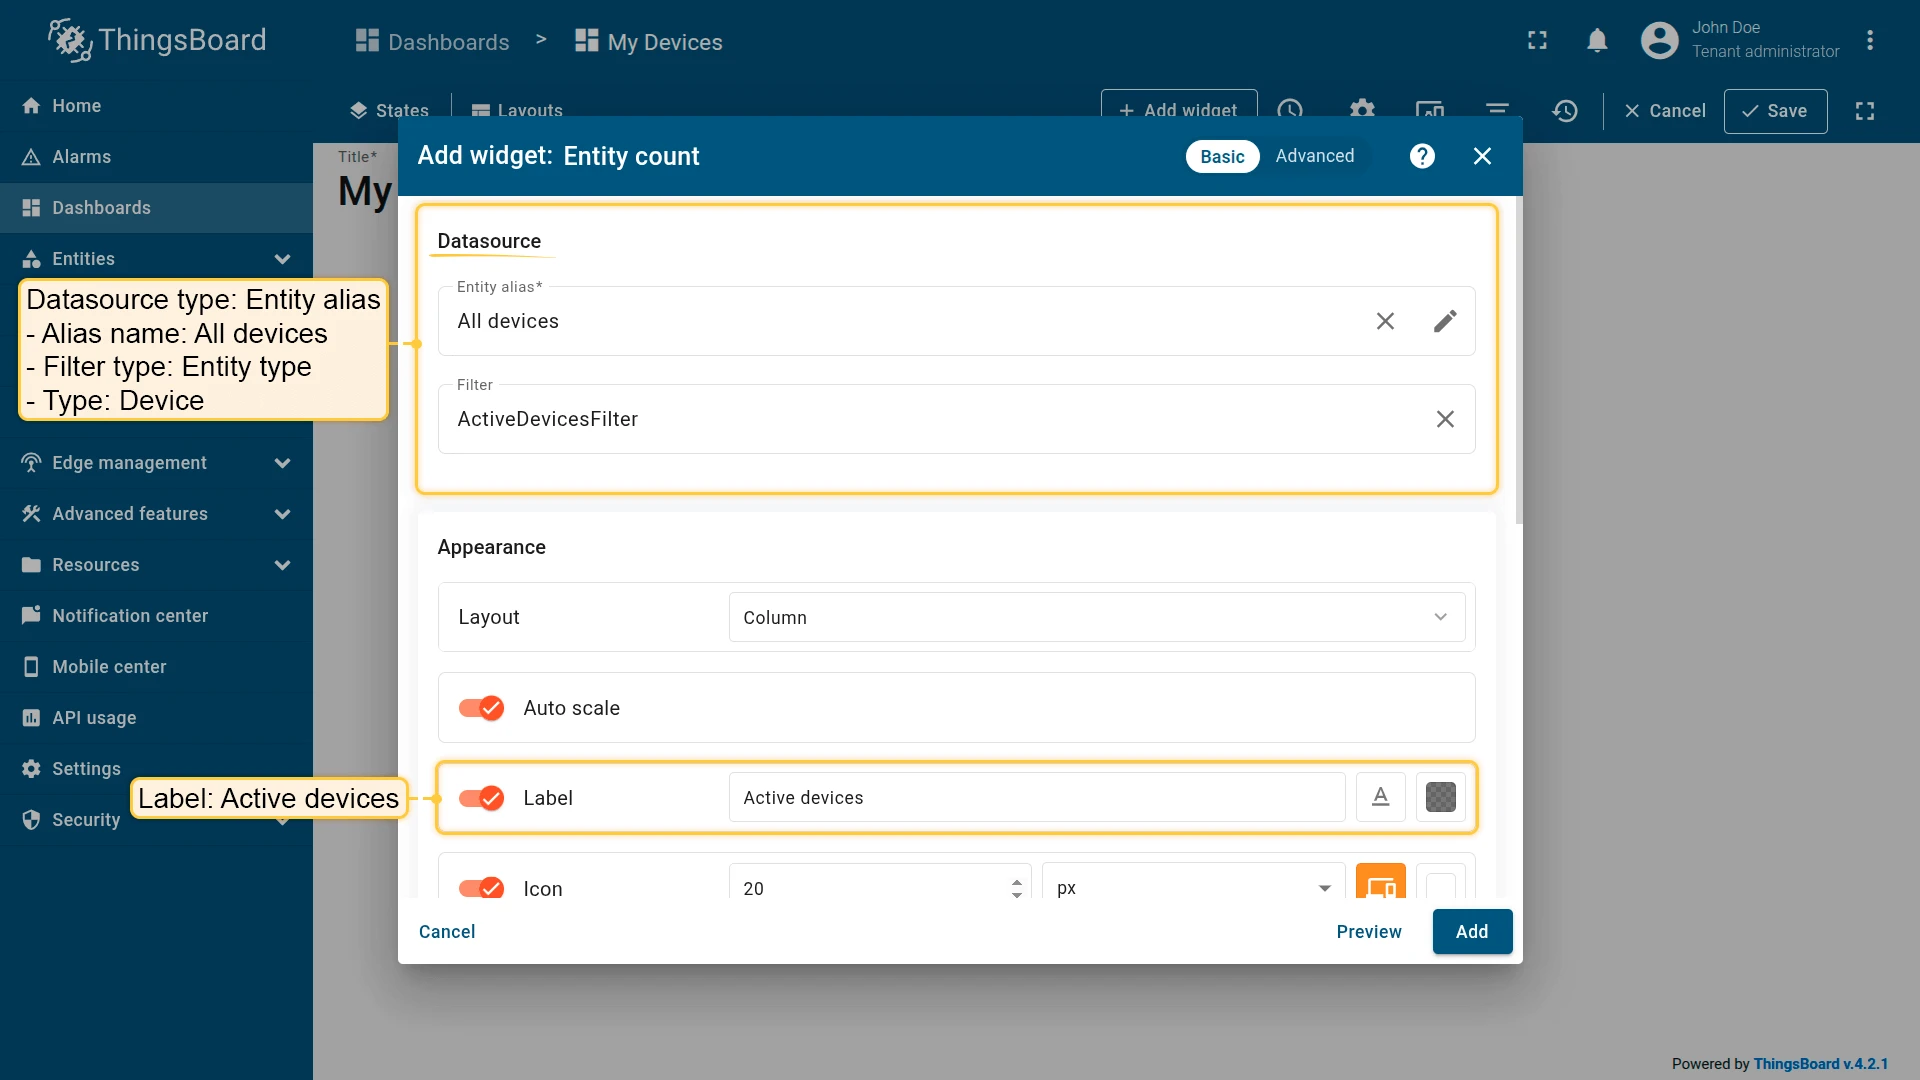Disable the Auto scale toggle
Image resolution: width=1920 pixels, height=1080 pixels.
(481, 708)
